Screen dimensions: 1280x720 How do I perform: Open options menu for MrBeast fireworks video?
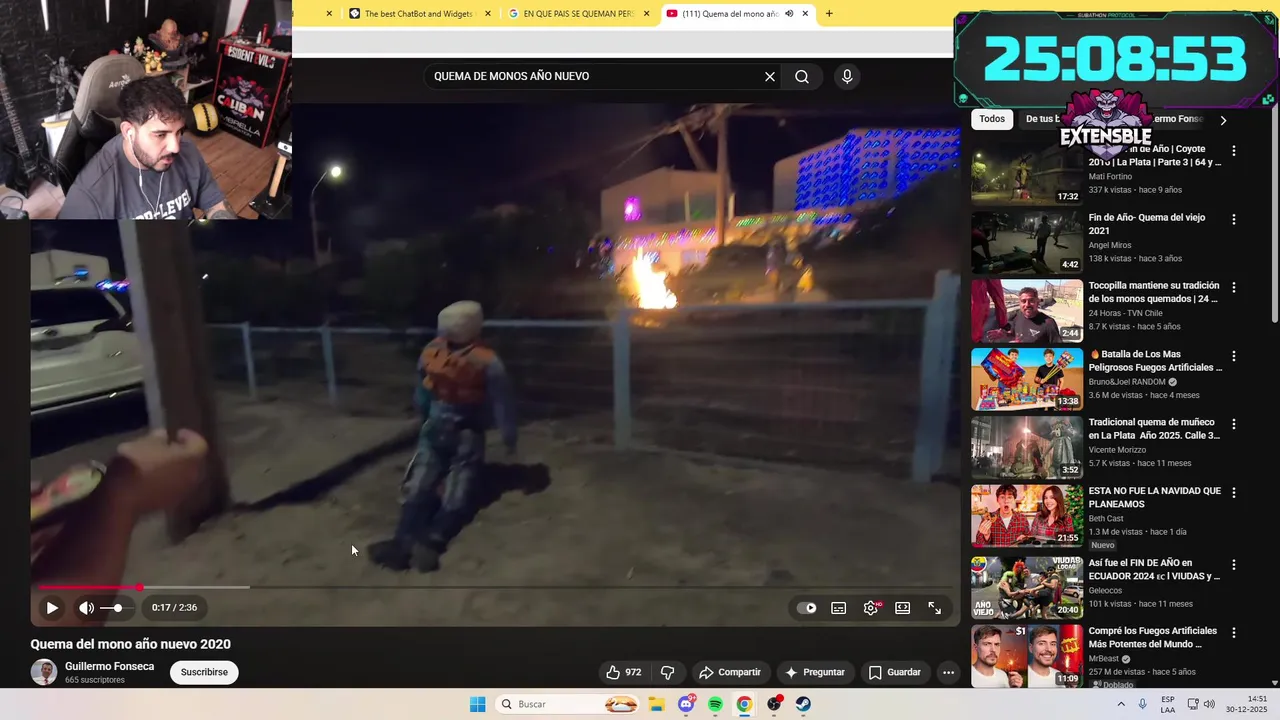1234,633
